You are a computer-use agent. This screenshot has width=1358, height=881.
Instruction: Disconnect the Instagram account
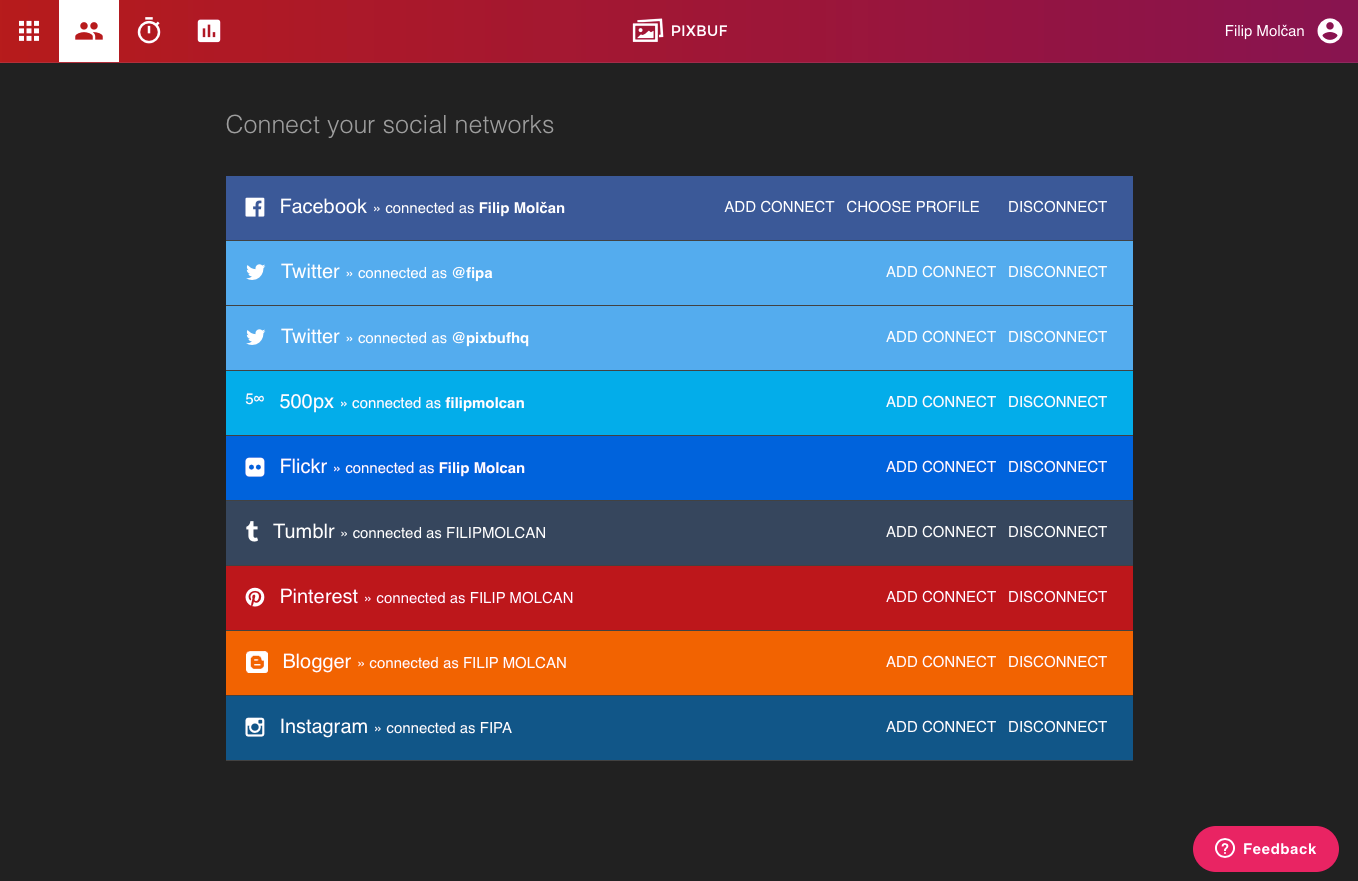click(x=1057, y=727)
